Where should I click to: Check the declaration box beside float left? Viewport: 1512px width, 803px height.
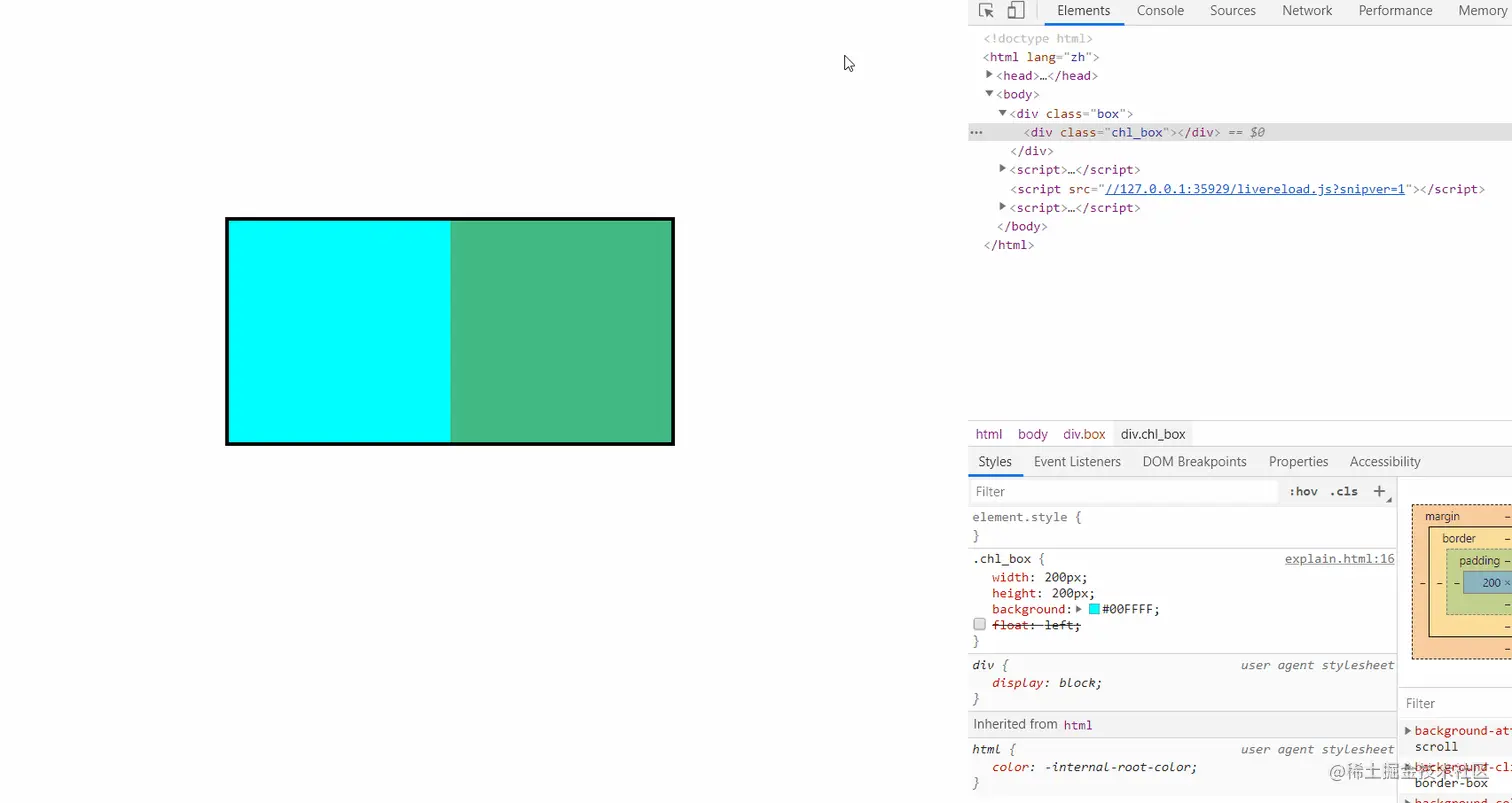point(979,623)
